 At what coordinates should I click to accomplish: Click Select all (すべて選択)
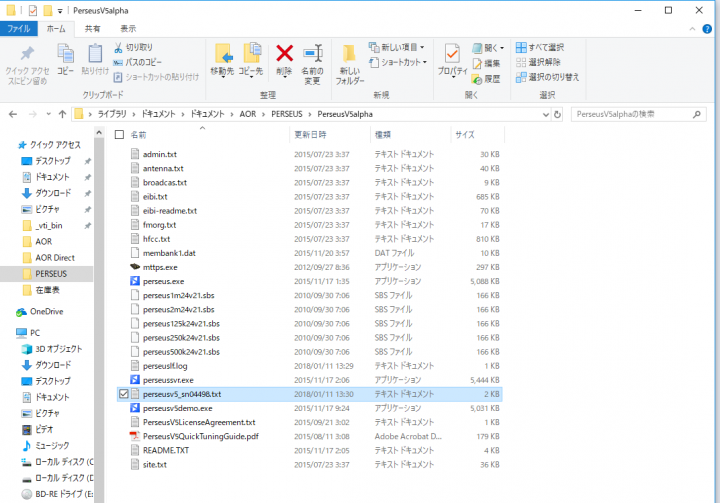(x=540, y=47)
